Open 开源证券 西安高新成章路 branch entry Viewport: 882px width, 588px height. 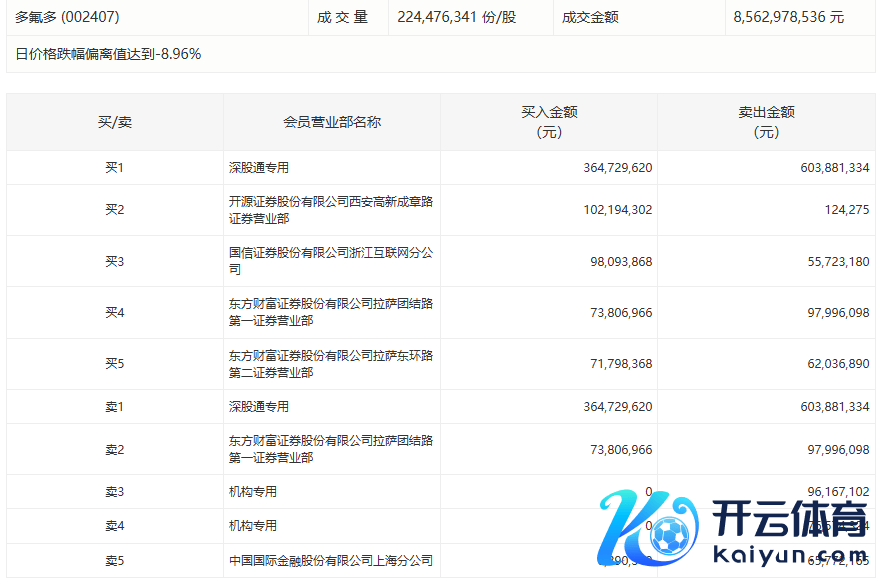pyautogui.click(x=330, y=210)
